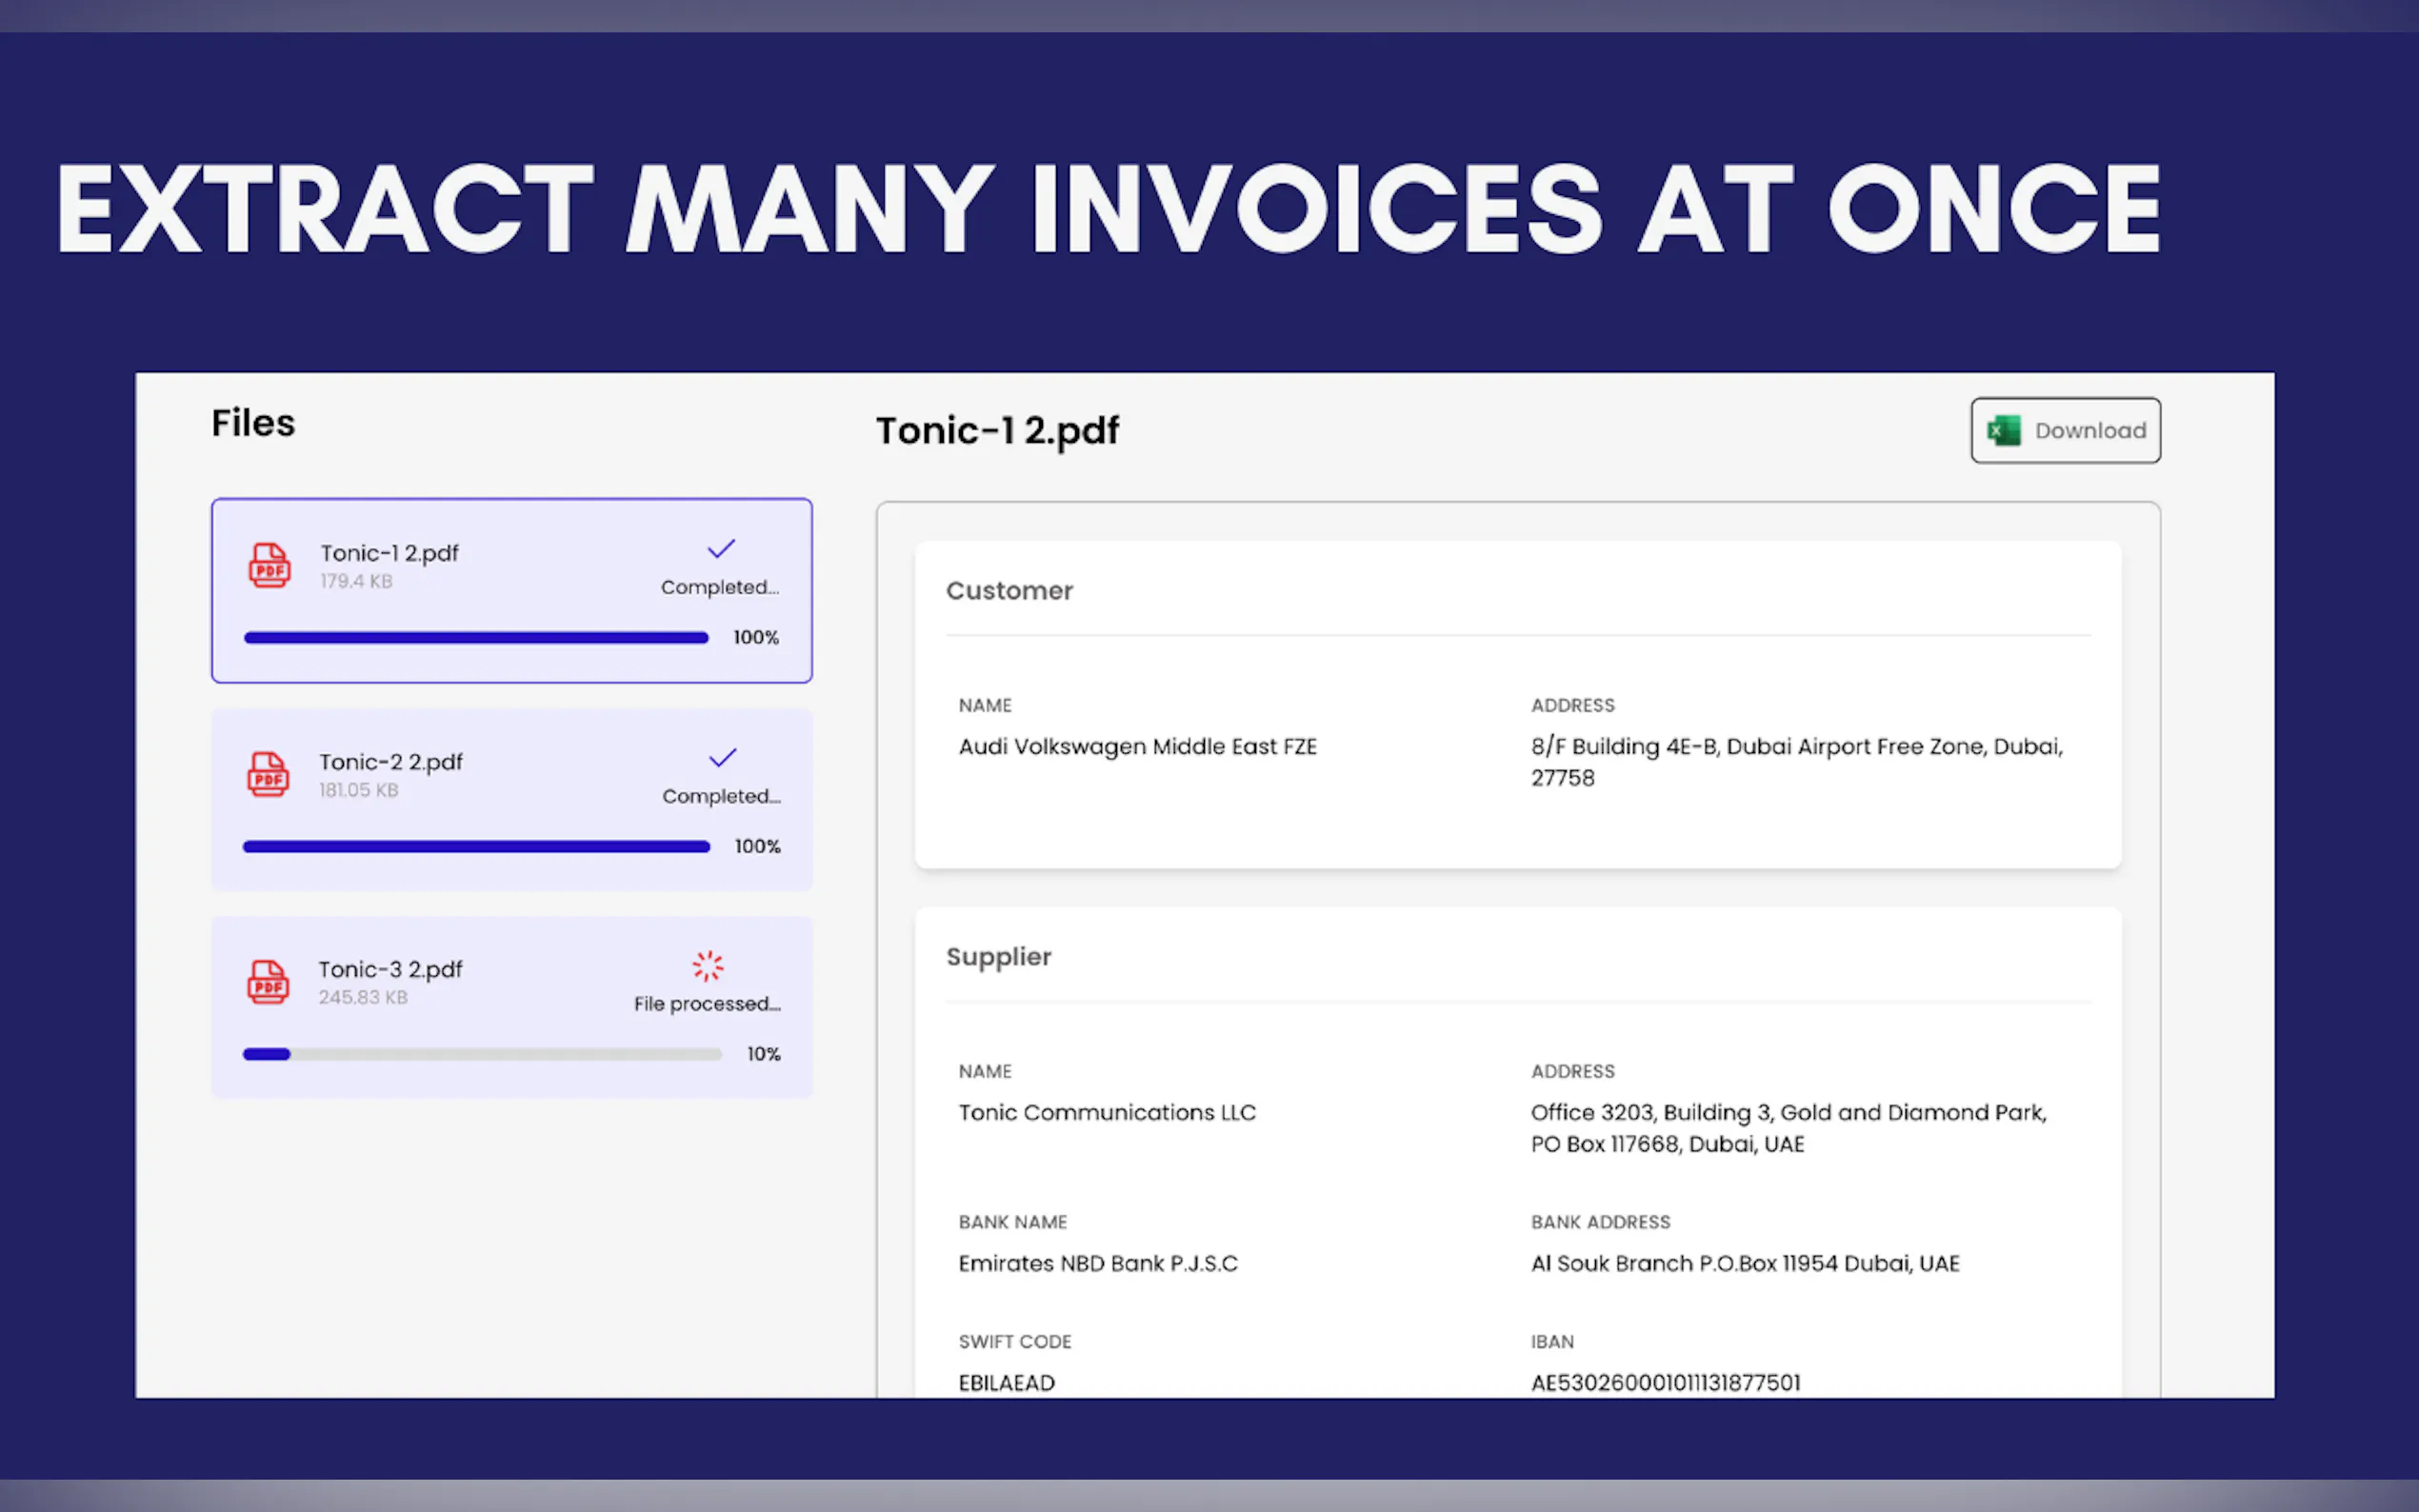Image resolution: width=2419 pixels, height=1512 pixels.
Task: Click the completed checkmark on Tonic-1 2.pdf
Action: click(x=721, y=549)
